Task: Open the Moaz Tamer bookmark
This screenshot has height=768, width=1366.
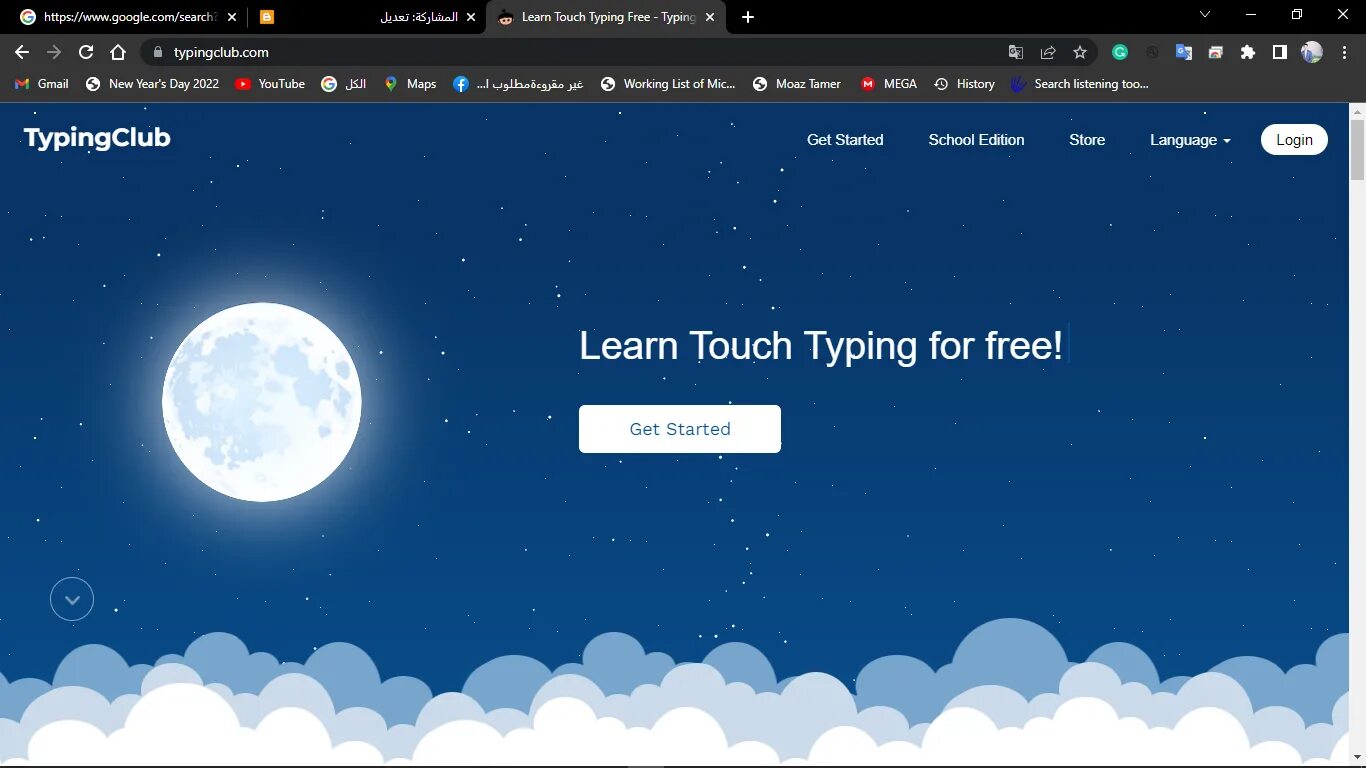Action: tap(797, 84)
